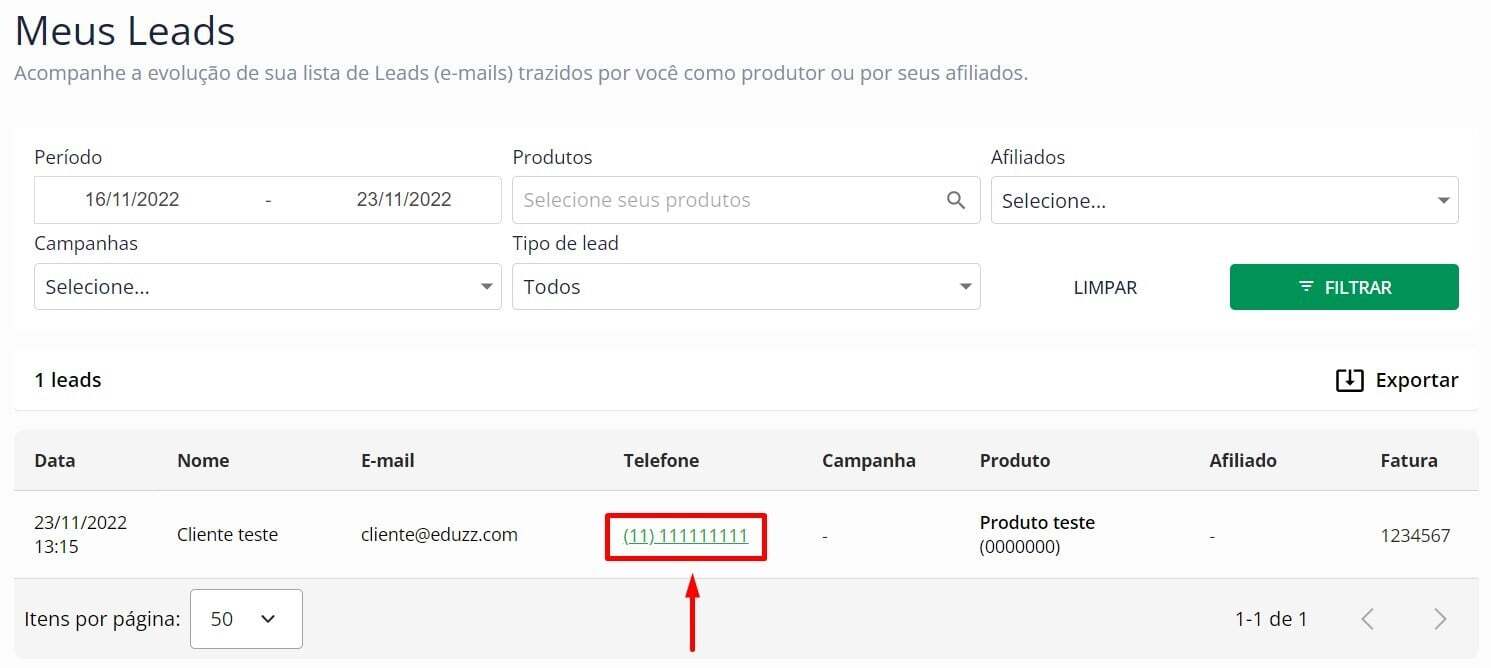Image resolution: width=1491 pixels, height=668 pixels.
Task: Go to next page arrow
Action: [1440, 619]
